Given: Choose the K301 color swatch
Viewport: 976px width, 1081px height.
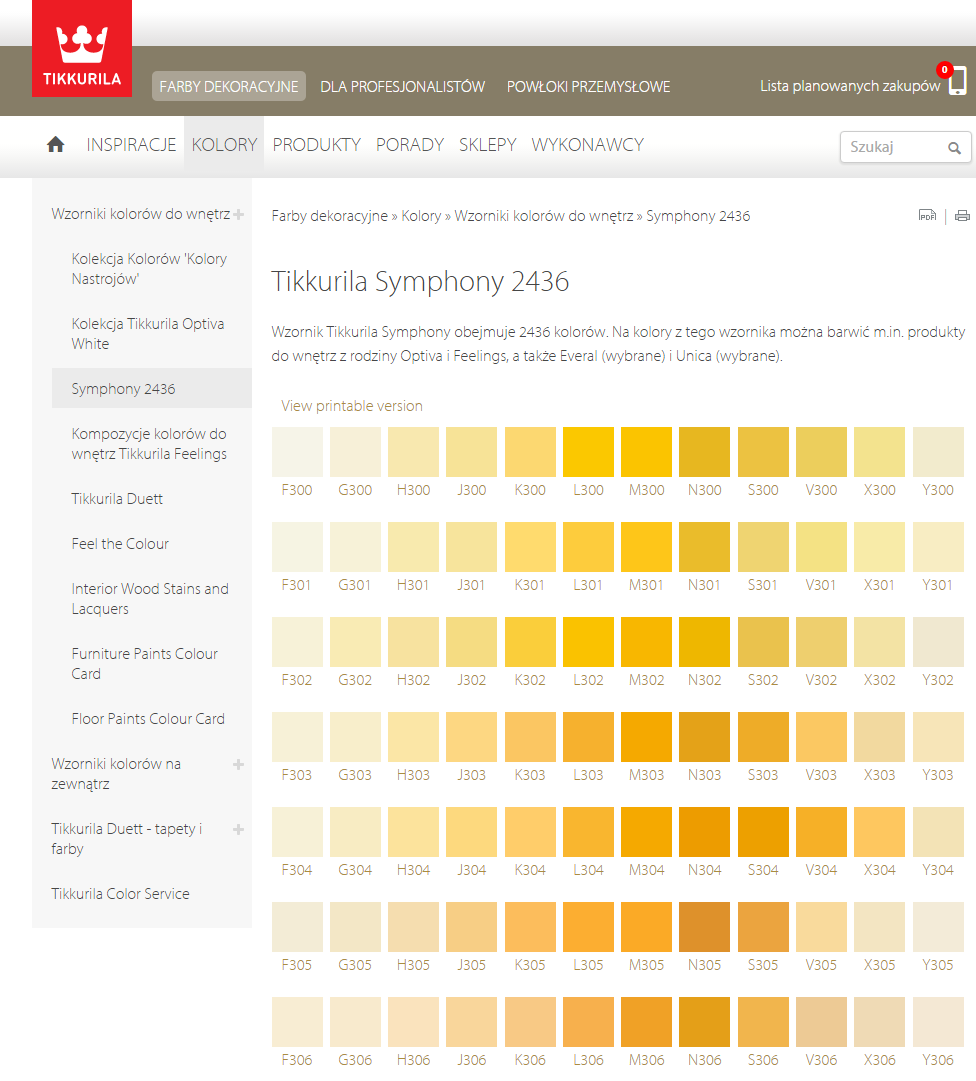Looking at the screenshot, I should pos(530,547).
